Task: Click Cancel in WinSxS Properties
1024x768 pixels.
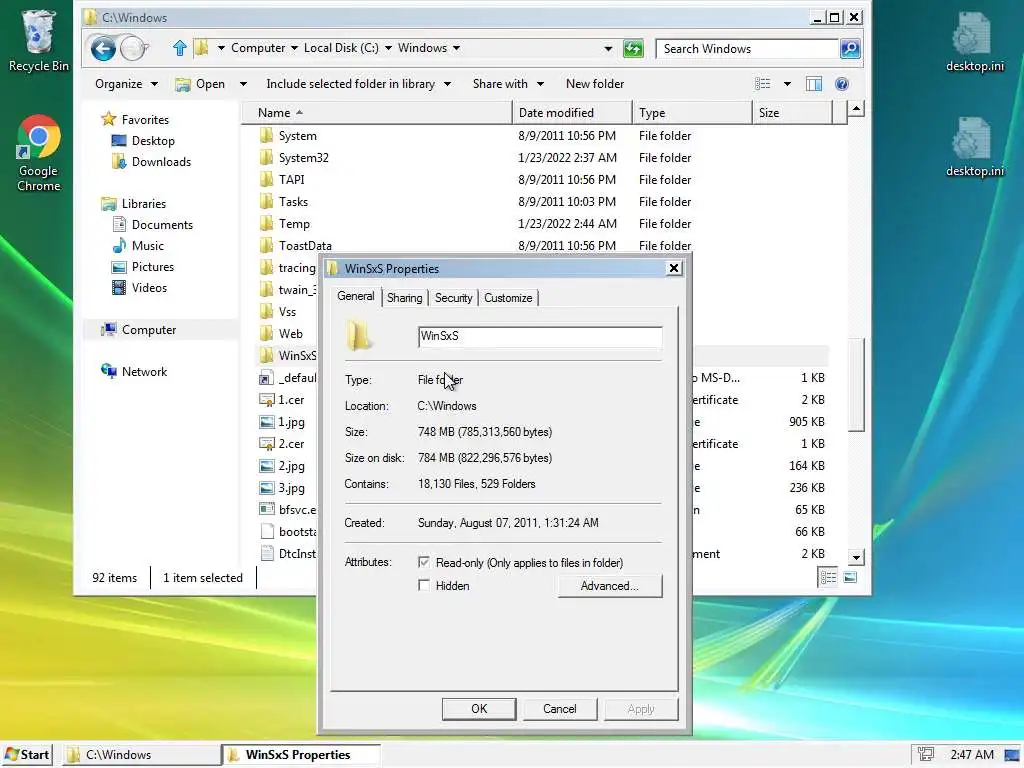Action: (x=560, y=709)
